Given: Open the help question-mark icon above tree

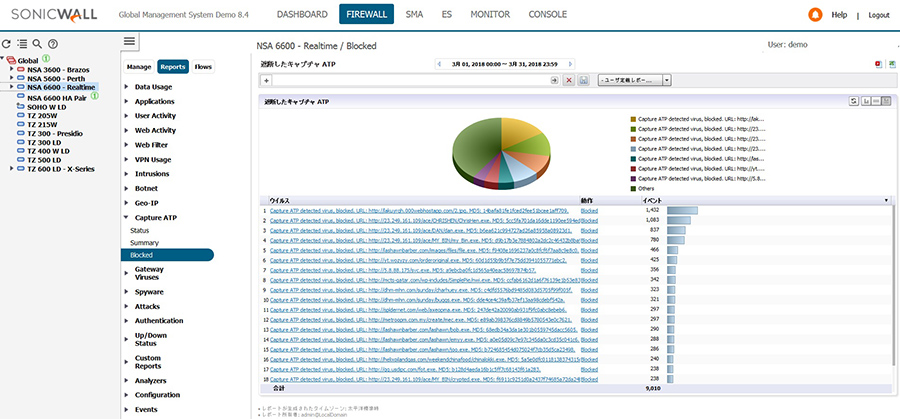Looking at the screenshot, I should [x=53, y=44].
